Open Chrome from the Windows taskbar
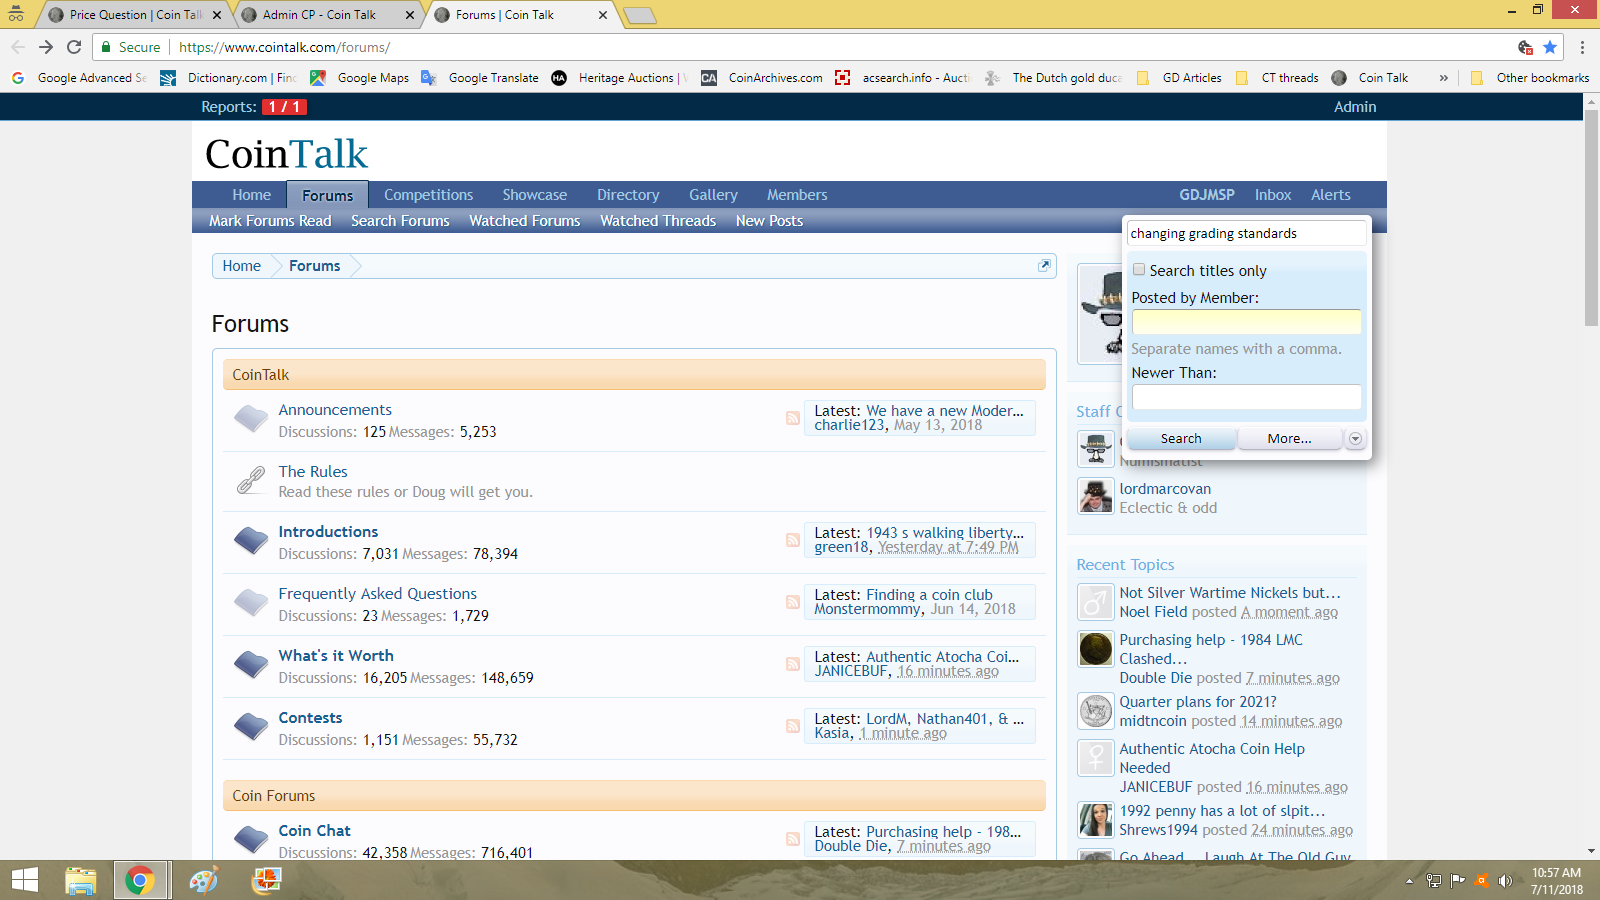The height and width of the screenshot is (900, 1600). pyautogui.click(x=139, y=880)
